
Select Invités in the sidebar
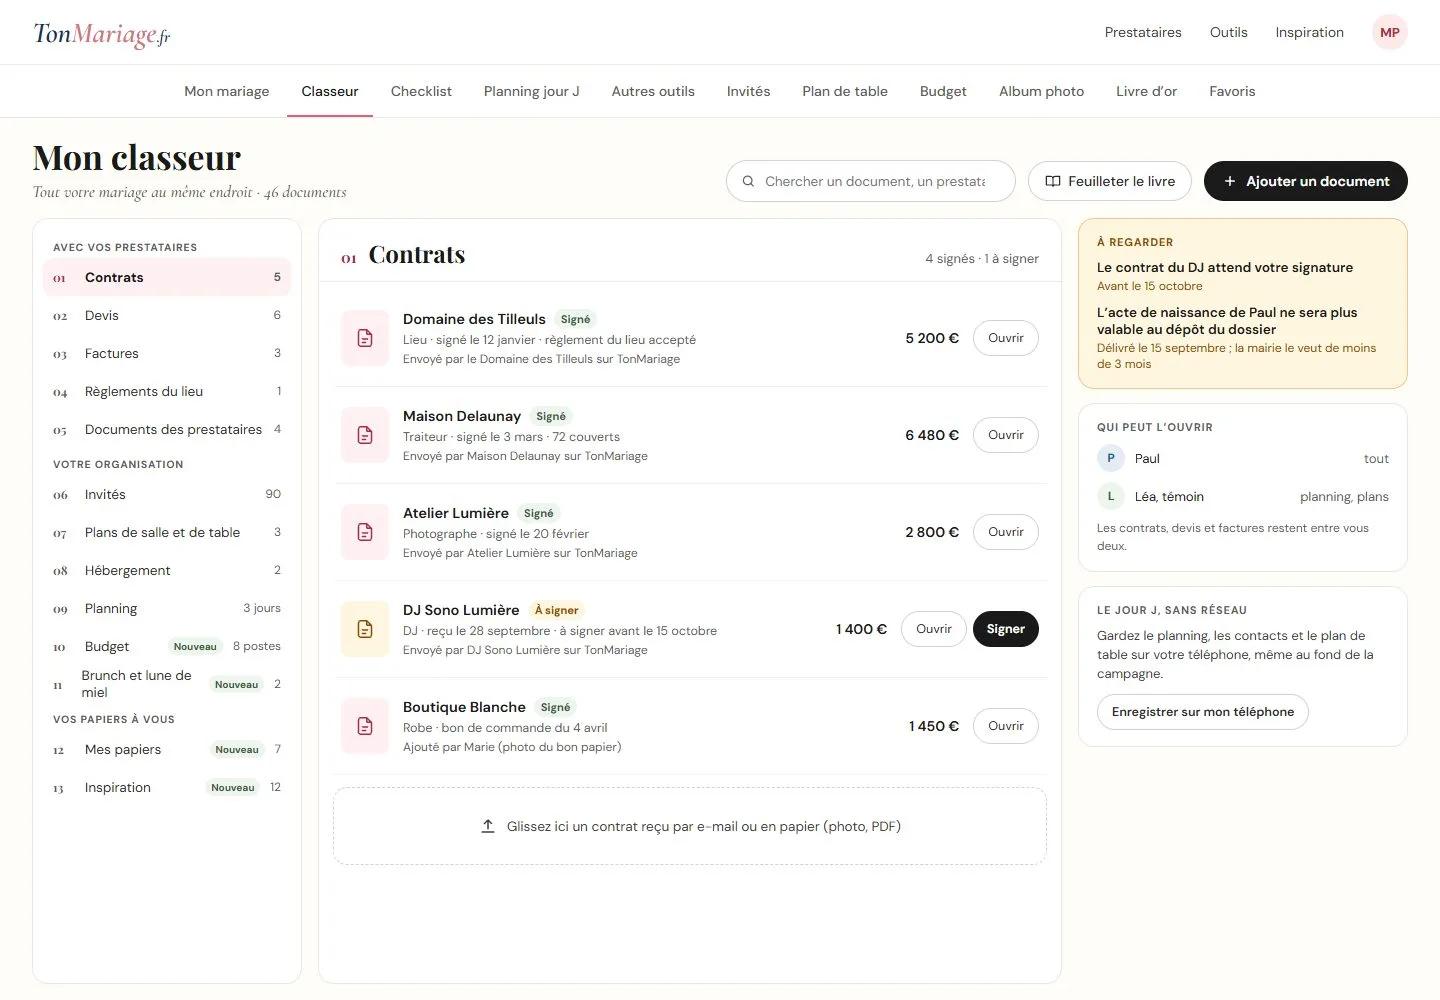coord(167,494)
